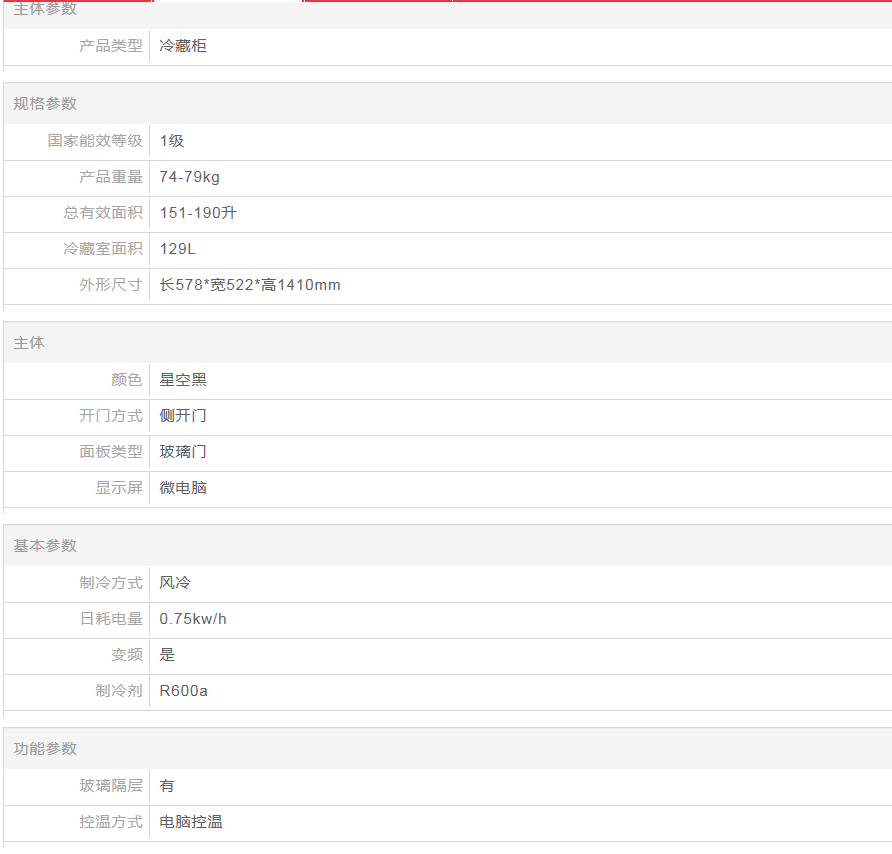
Task: Select the 电脑控温 temperature control value
Action: (x=191, y=822)
